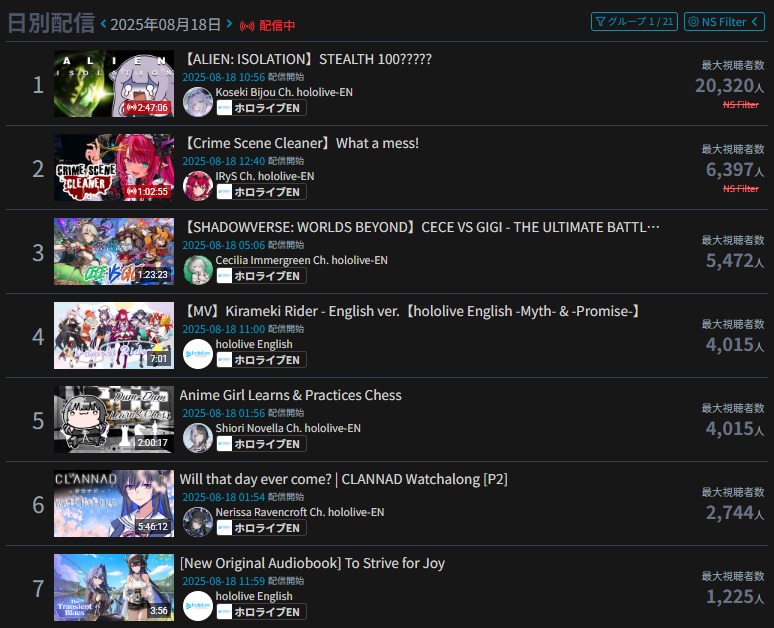This screenshot has width=774, height=628.
Task: Click ホロライブEN tag on Audiobook row
Action: pos(261,611)
